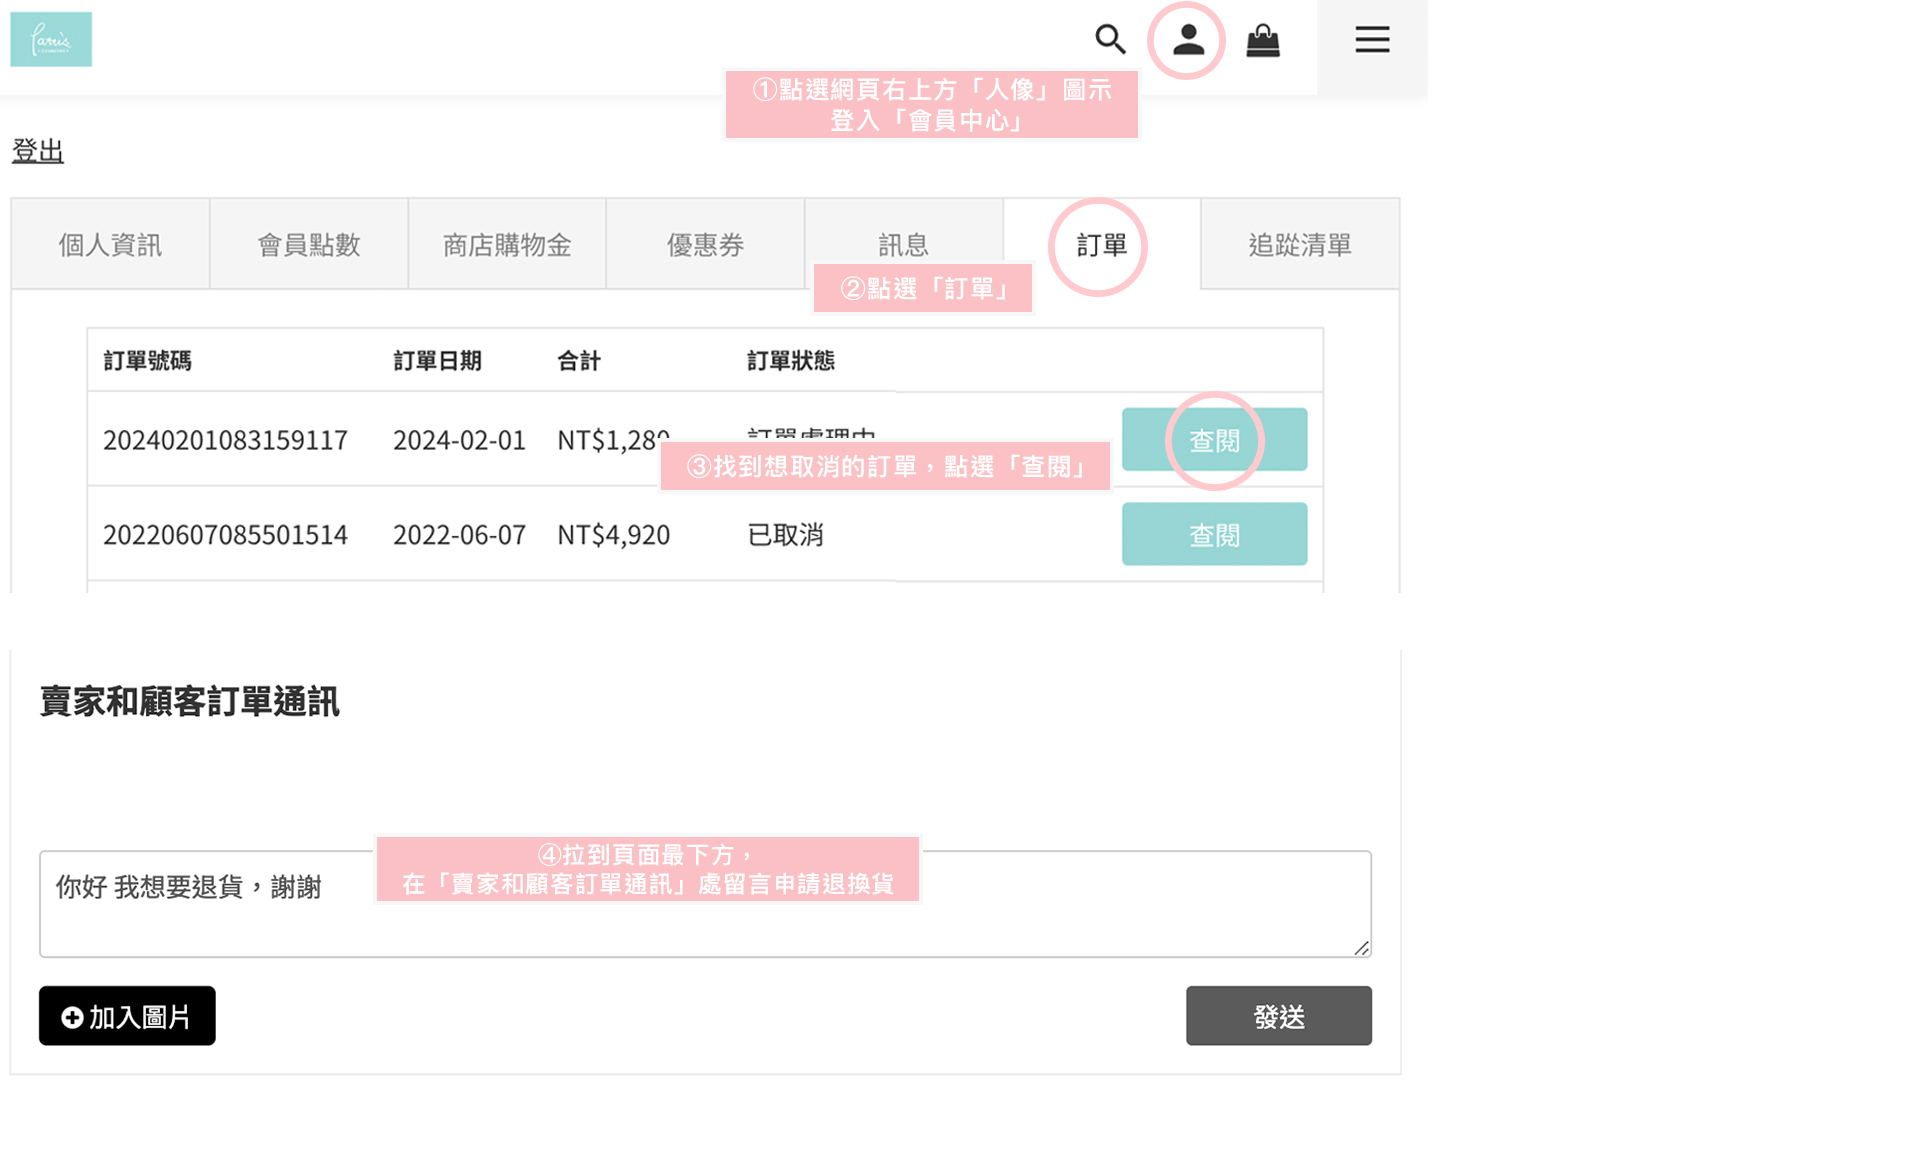
Task: Click the 登出 logout link
Action: click(38, 151)
